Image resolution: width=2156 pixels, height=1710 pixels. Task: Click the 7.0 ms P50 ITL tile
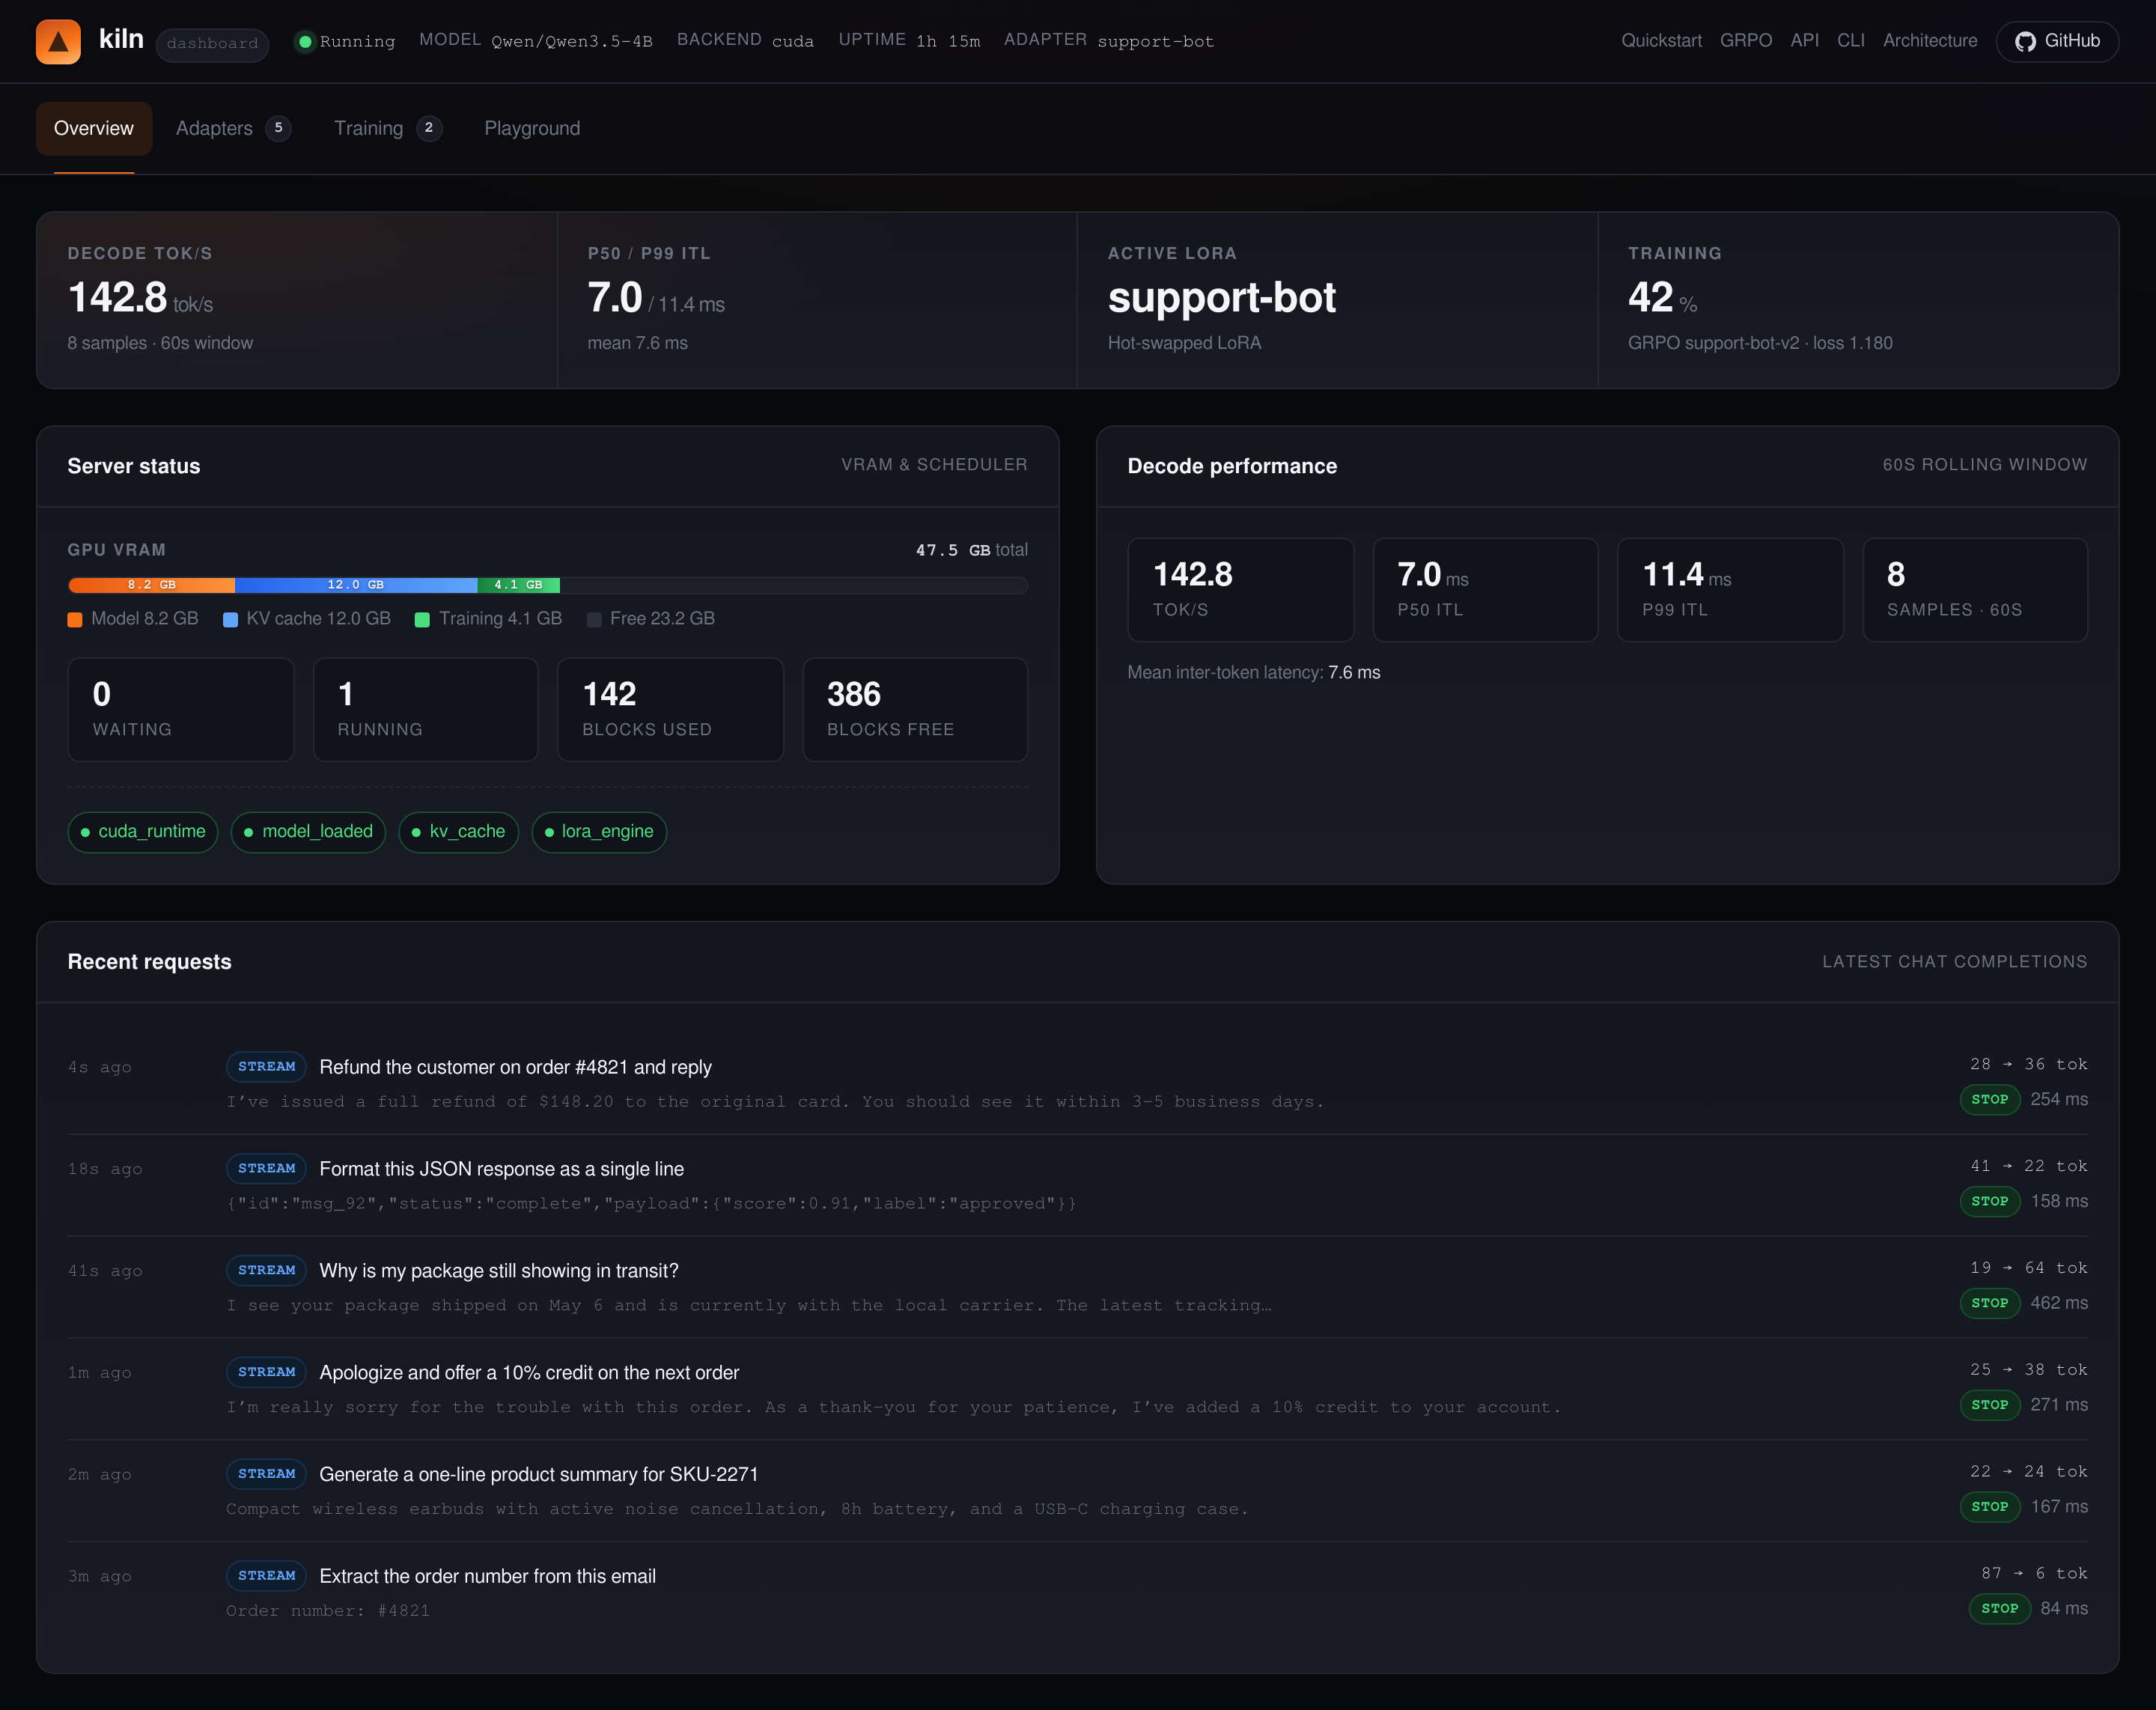pos(1485,590)
